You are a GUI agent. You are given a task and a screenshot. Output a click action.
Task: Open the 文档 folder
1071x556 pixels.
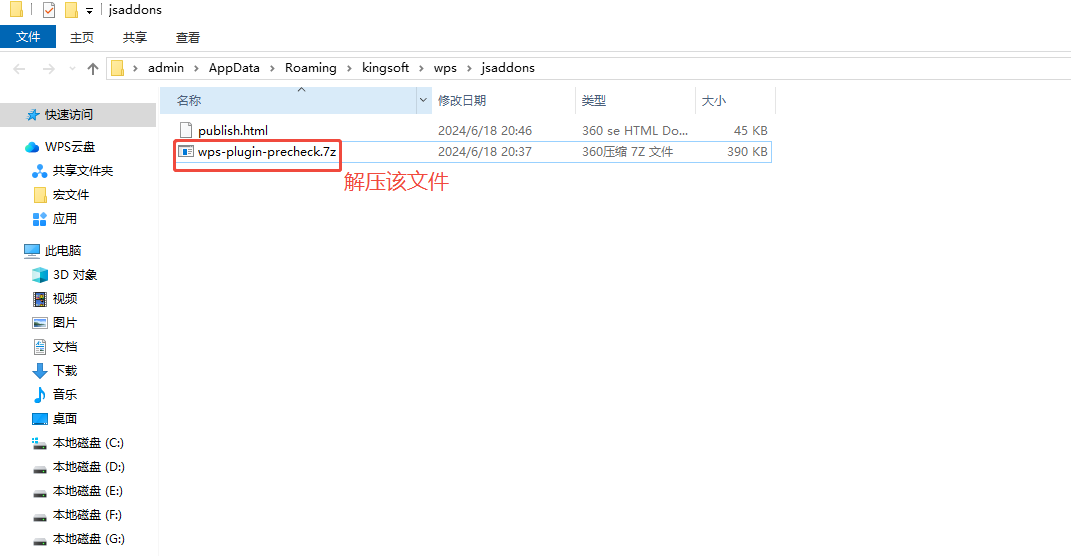click(x=65, y=346)
